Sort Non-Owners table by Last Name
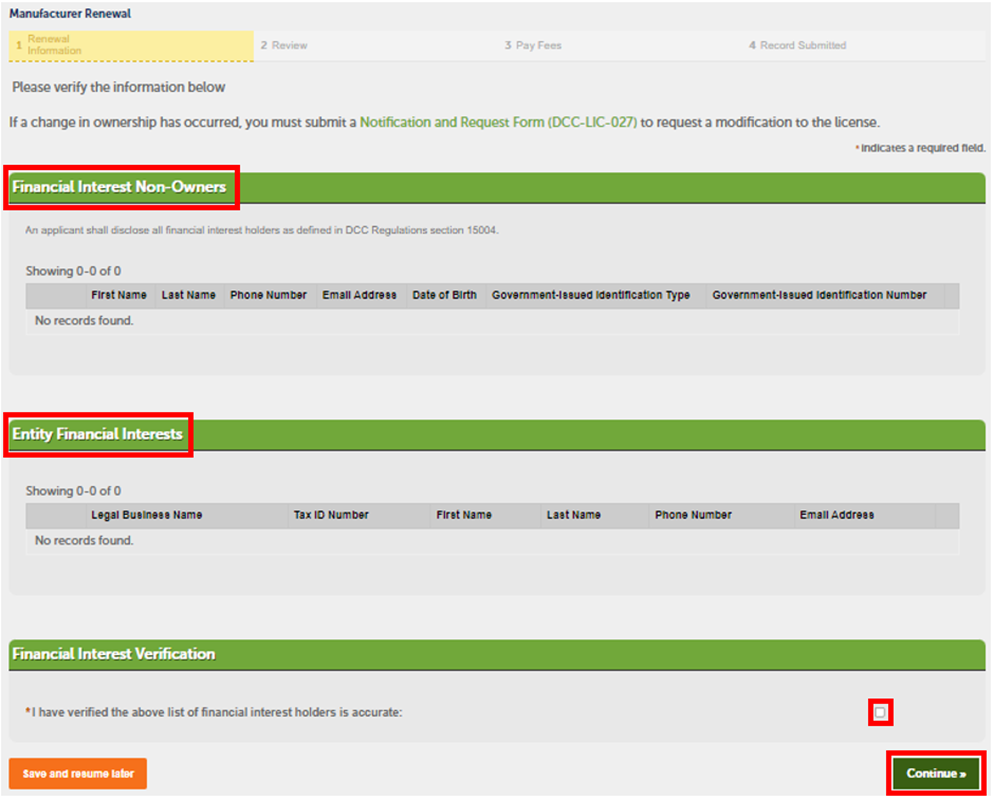Image resolution: width=994 pixels, height=800 pixels. (x=188, y=295)
